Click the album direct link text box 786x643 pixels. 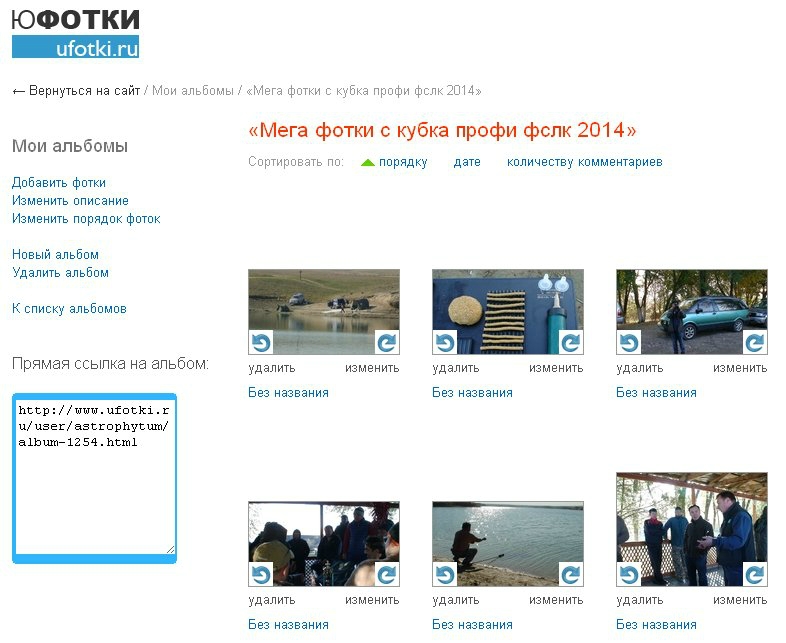click(94, 477)
